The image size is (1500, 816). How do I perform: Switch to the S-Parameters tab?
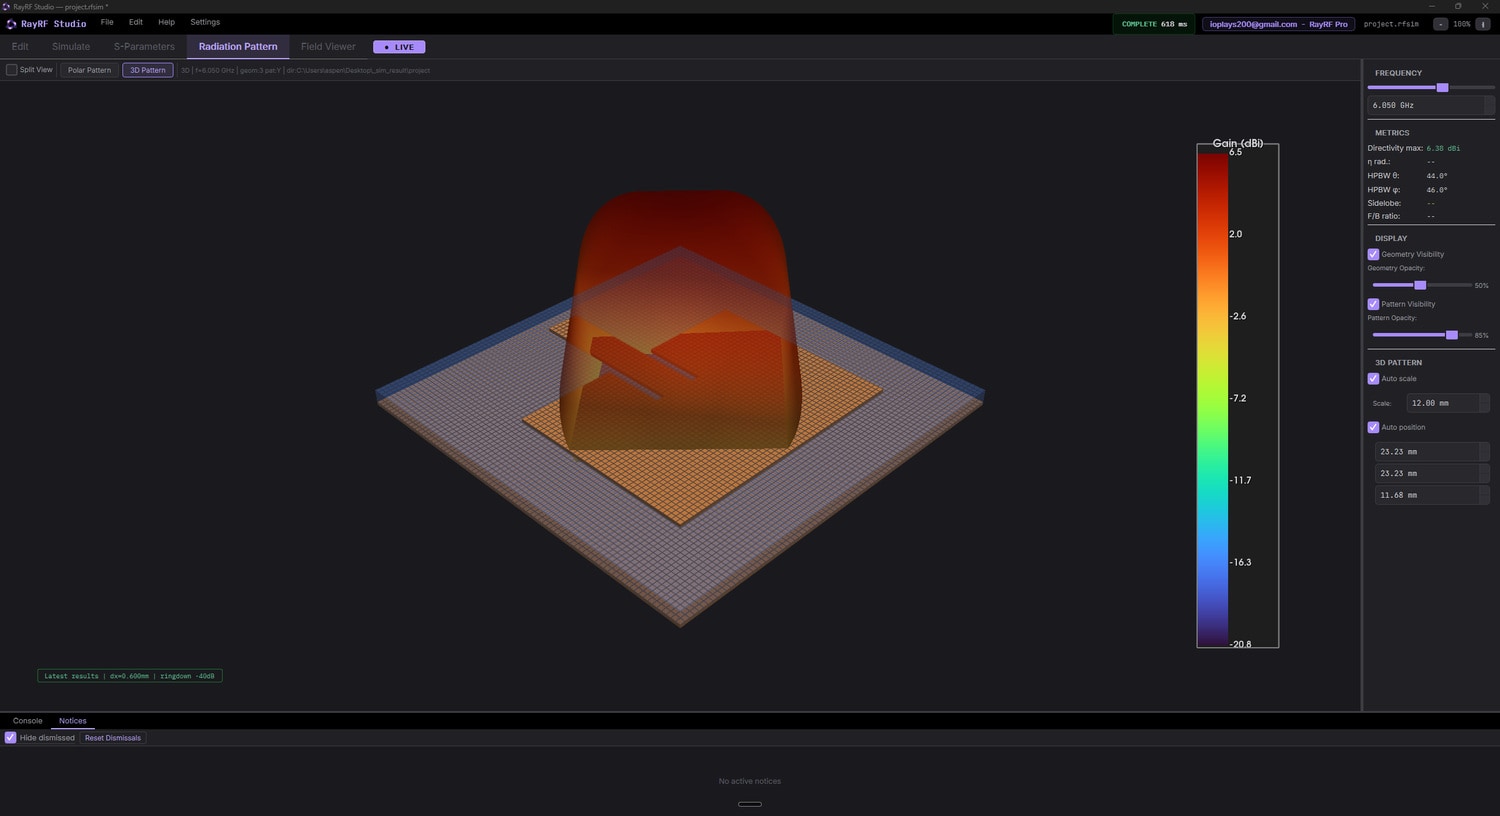[144, 47]
